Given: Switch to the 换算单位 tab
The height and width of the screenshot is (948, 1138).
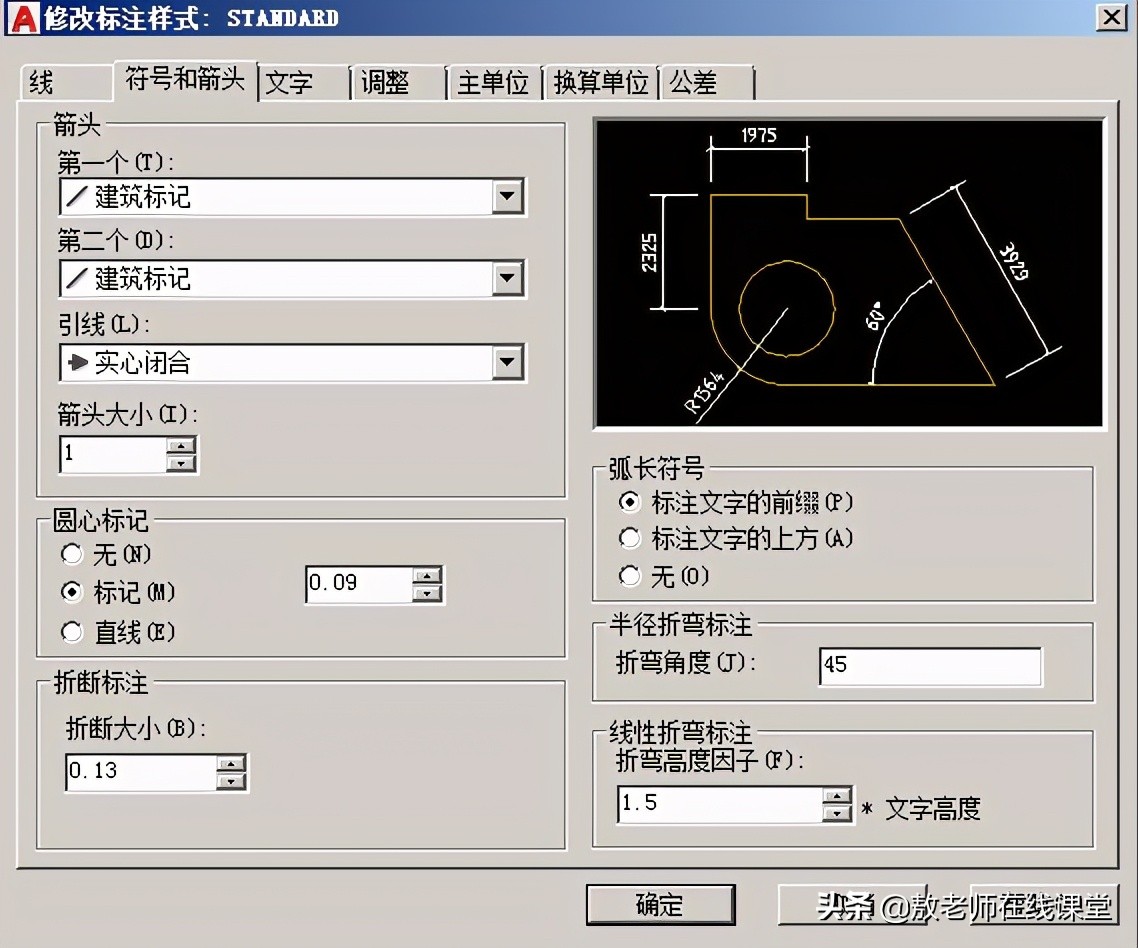Looking at the screenshot, I should coord(599,83).
